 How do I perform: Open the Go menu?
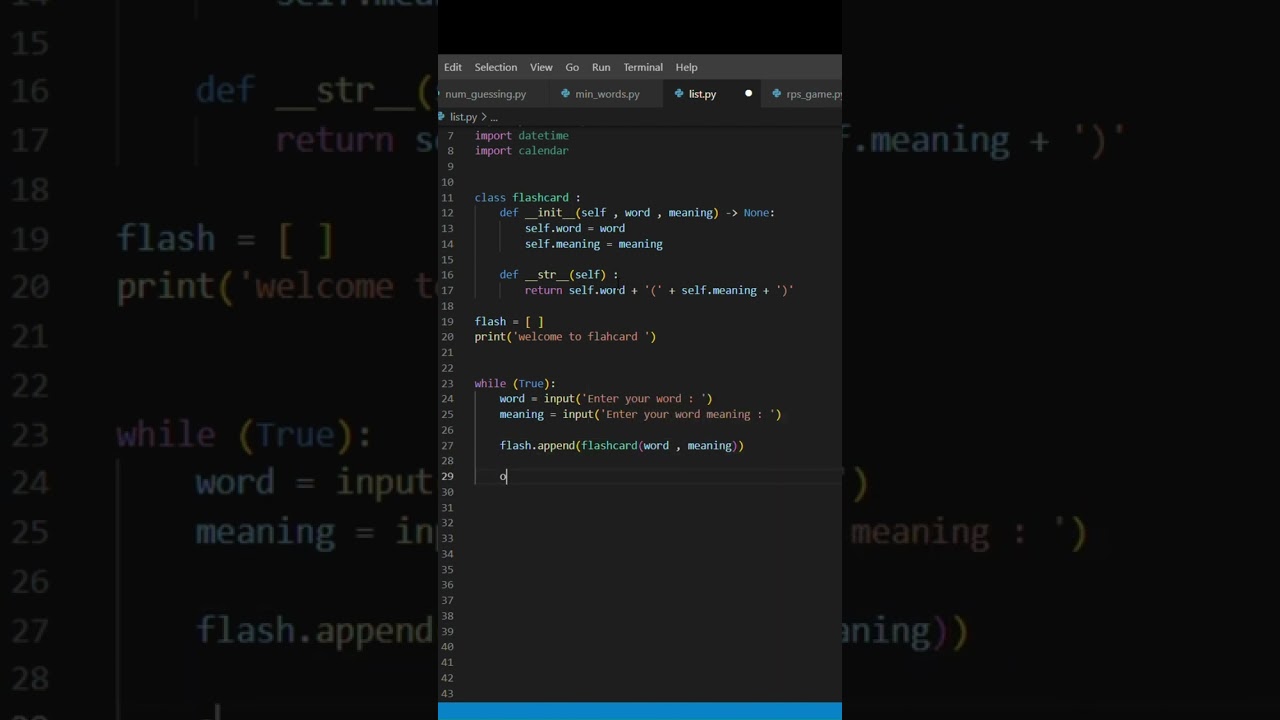pyautogui.click(x=572, y=67)
